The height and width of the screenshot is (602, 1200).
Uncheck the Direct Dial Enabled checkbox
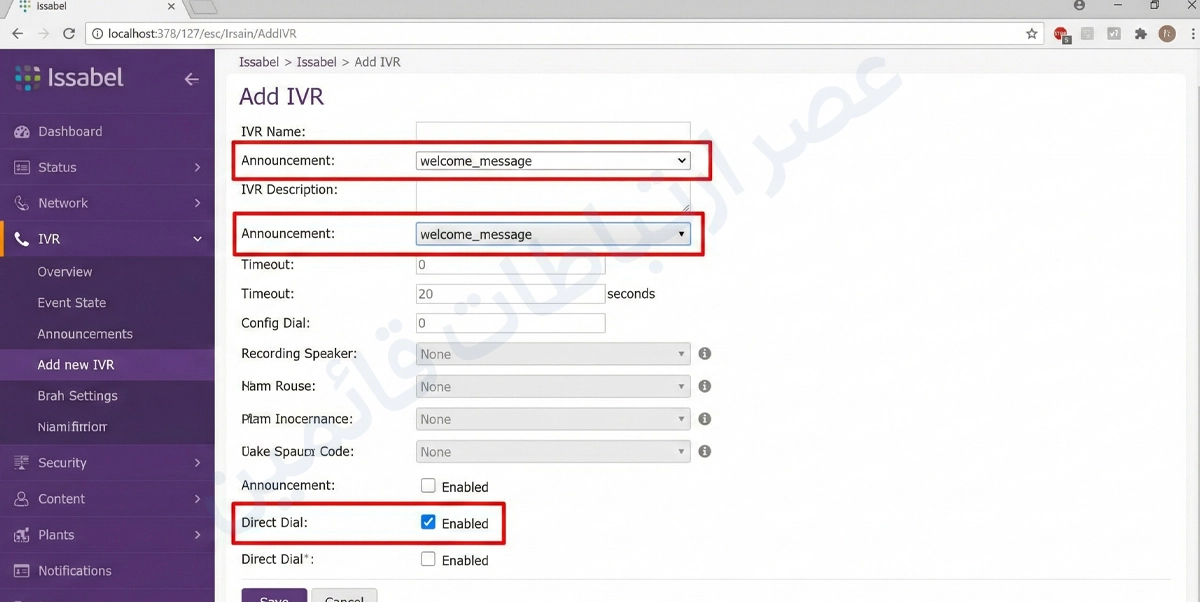coord(428,522)
